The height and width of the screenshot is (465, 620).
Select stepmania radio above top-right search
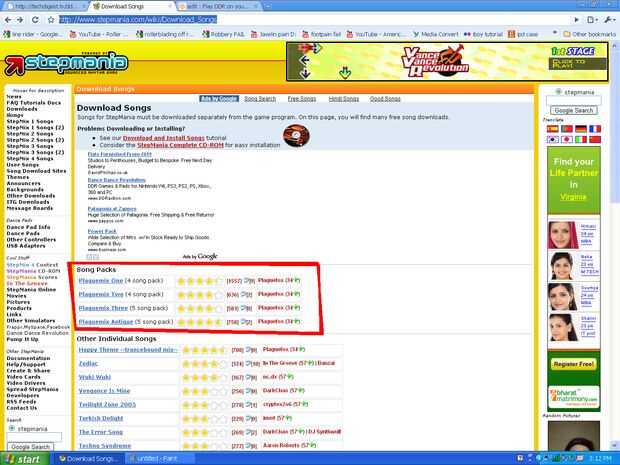558,92
